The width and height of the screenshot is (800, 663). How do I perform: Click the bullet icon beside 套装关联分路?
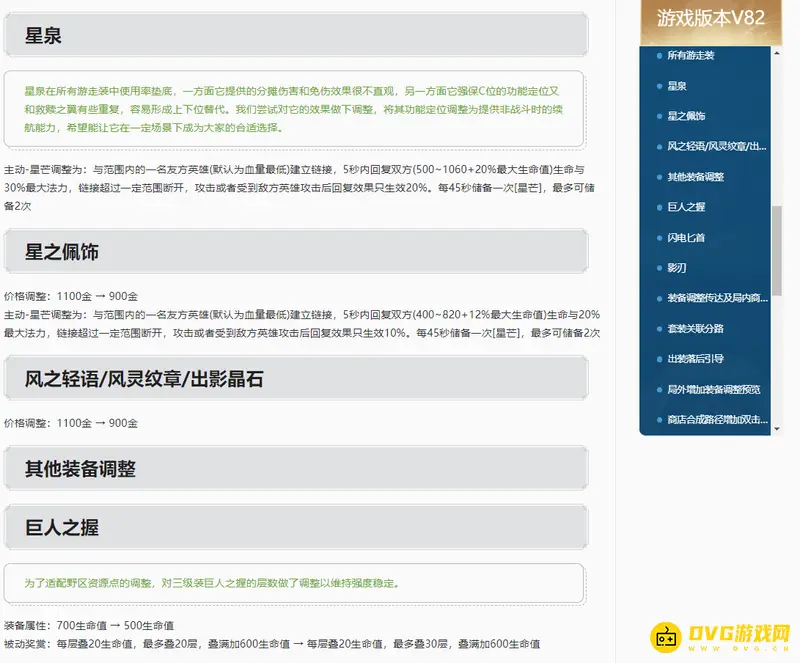click(x=657, y=328)
